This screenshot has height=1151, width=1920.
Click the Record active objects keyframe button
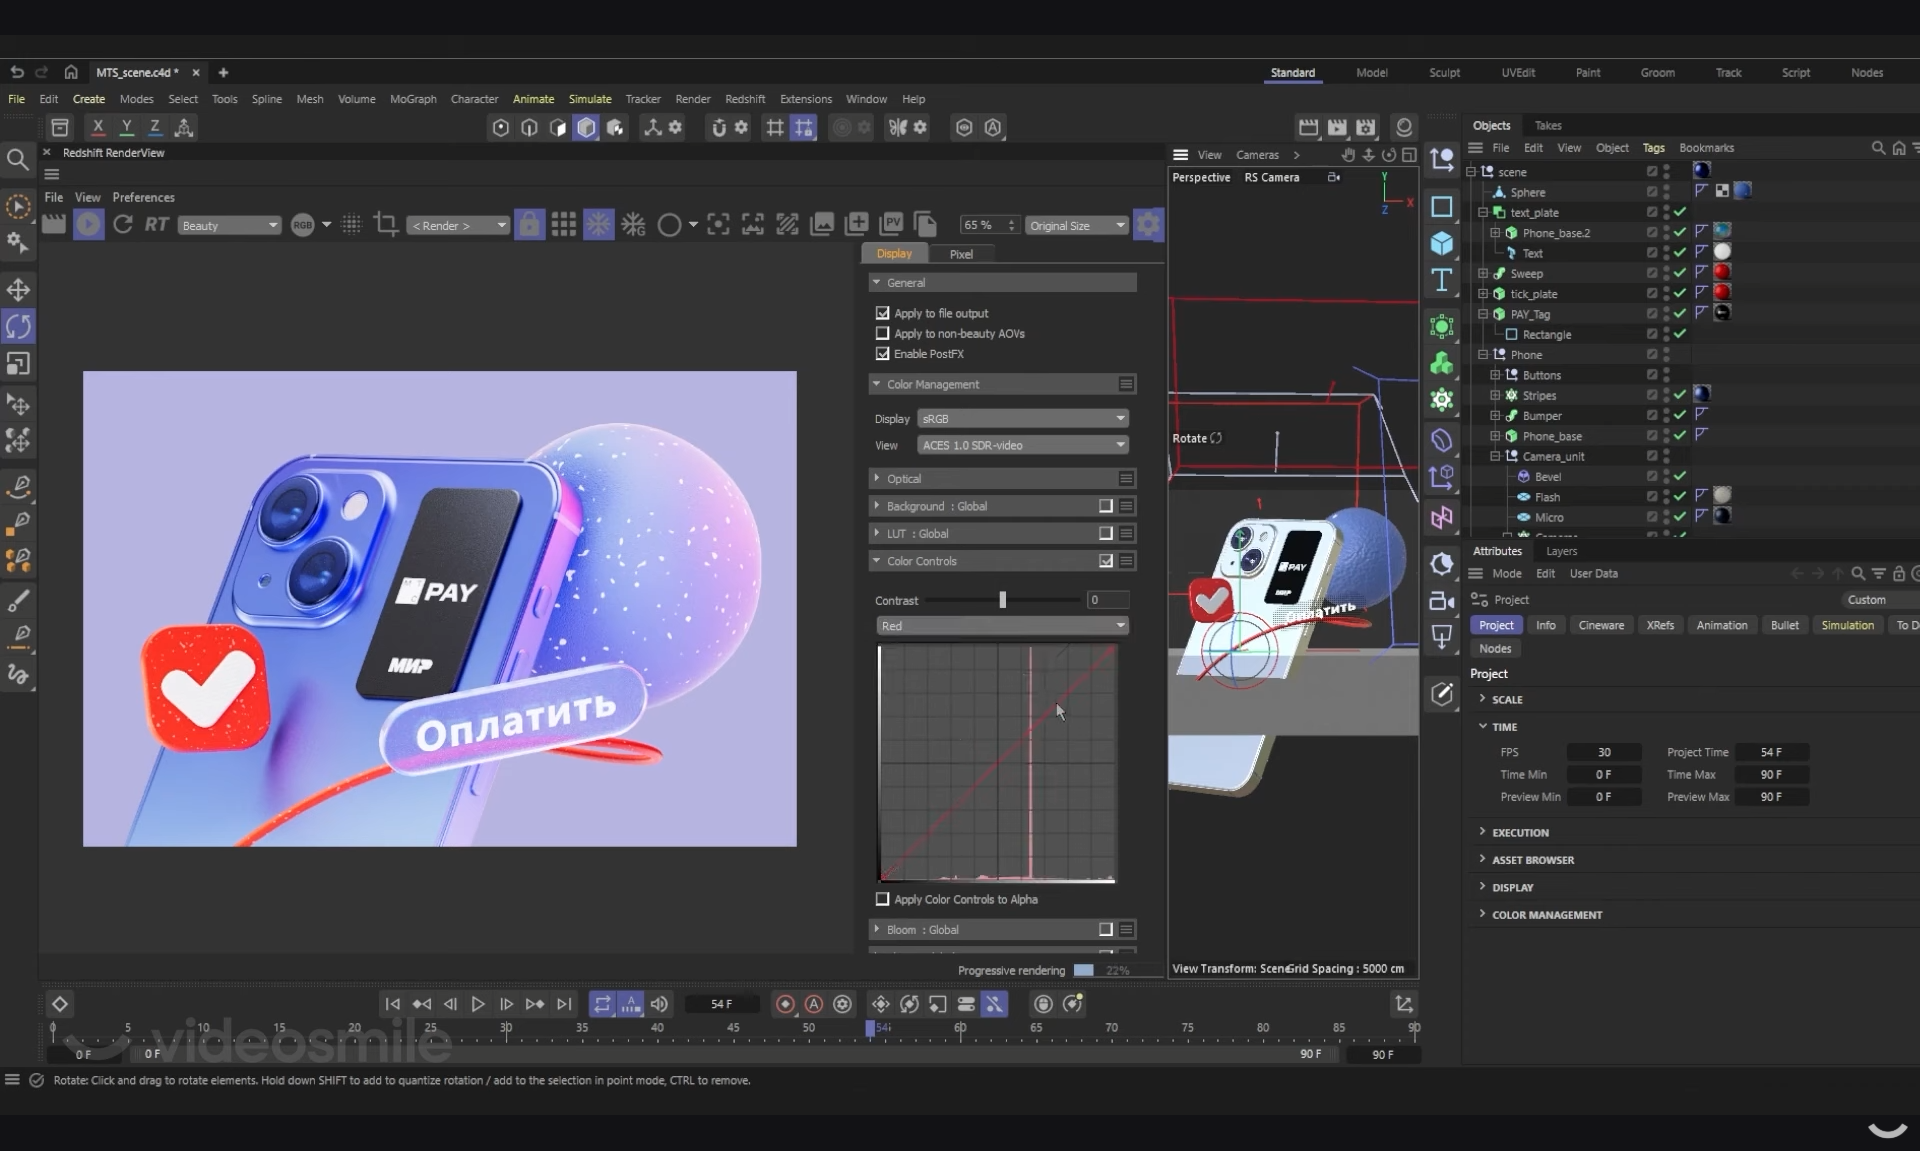[785, 1004]
